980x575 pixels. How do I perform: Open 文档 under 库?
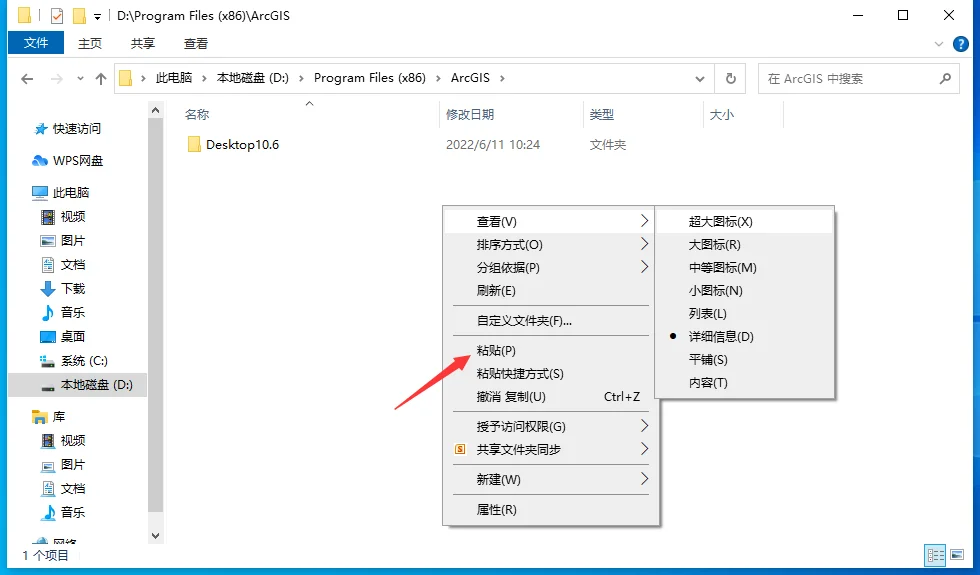[63, 489]
